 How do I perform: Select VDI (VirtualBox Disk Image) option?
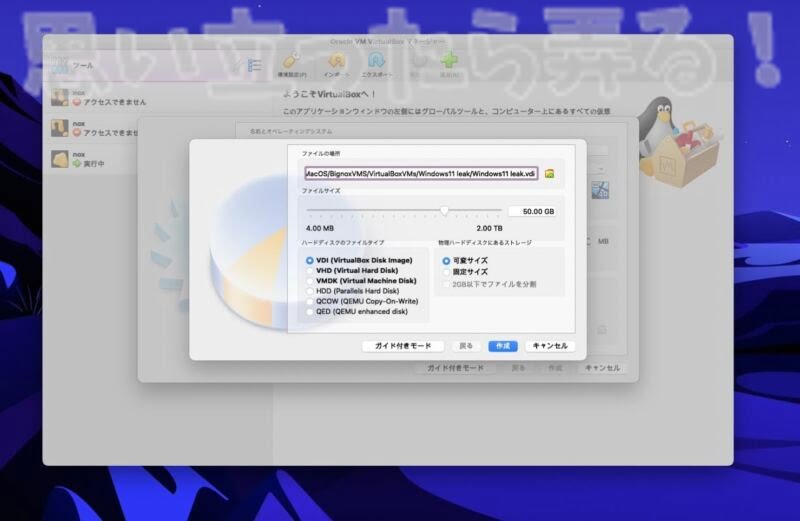tap(359, 260)
